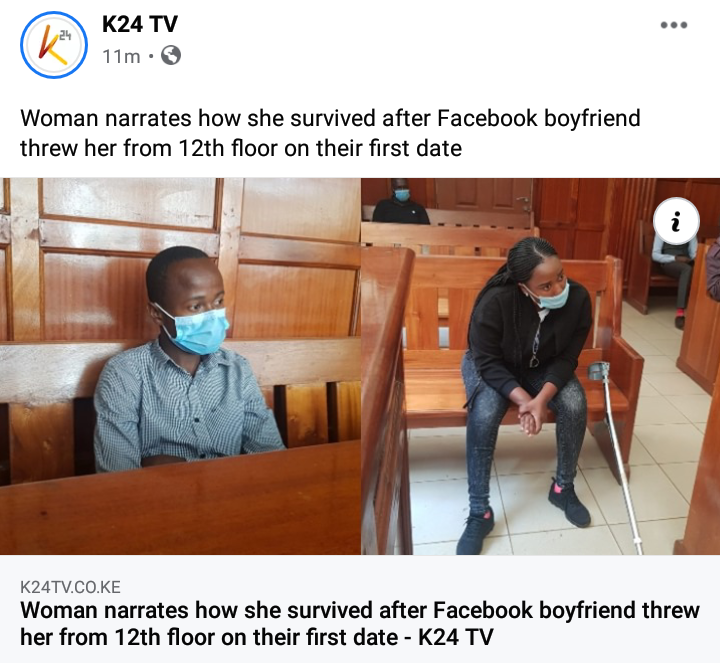Click the link preview card footer area
This screenshot has height=663, width=720.
click(x=360, y=609)
